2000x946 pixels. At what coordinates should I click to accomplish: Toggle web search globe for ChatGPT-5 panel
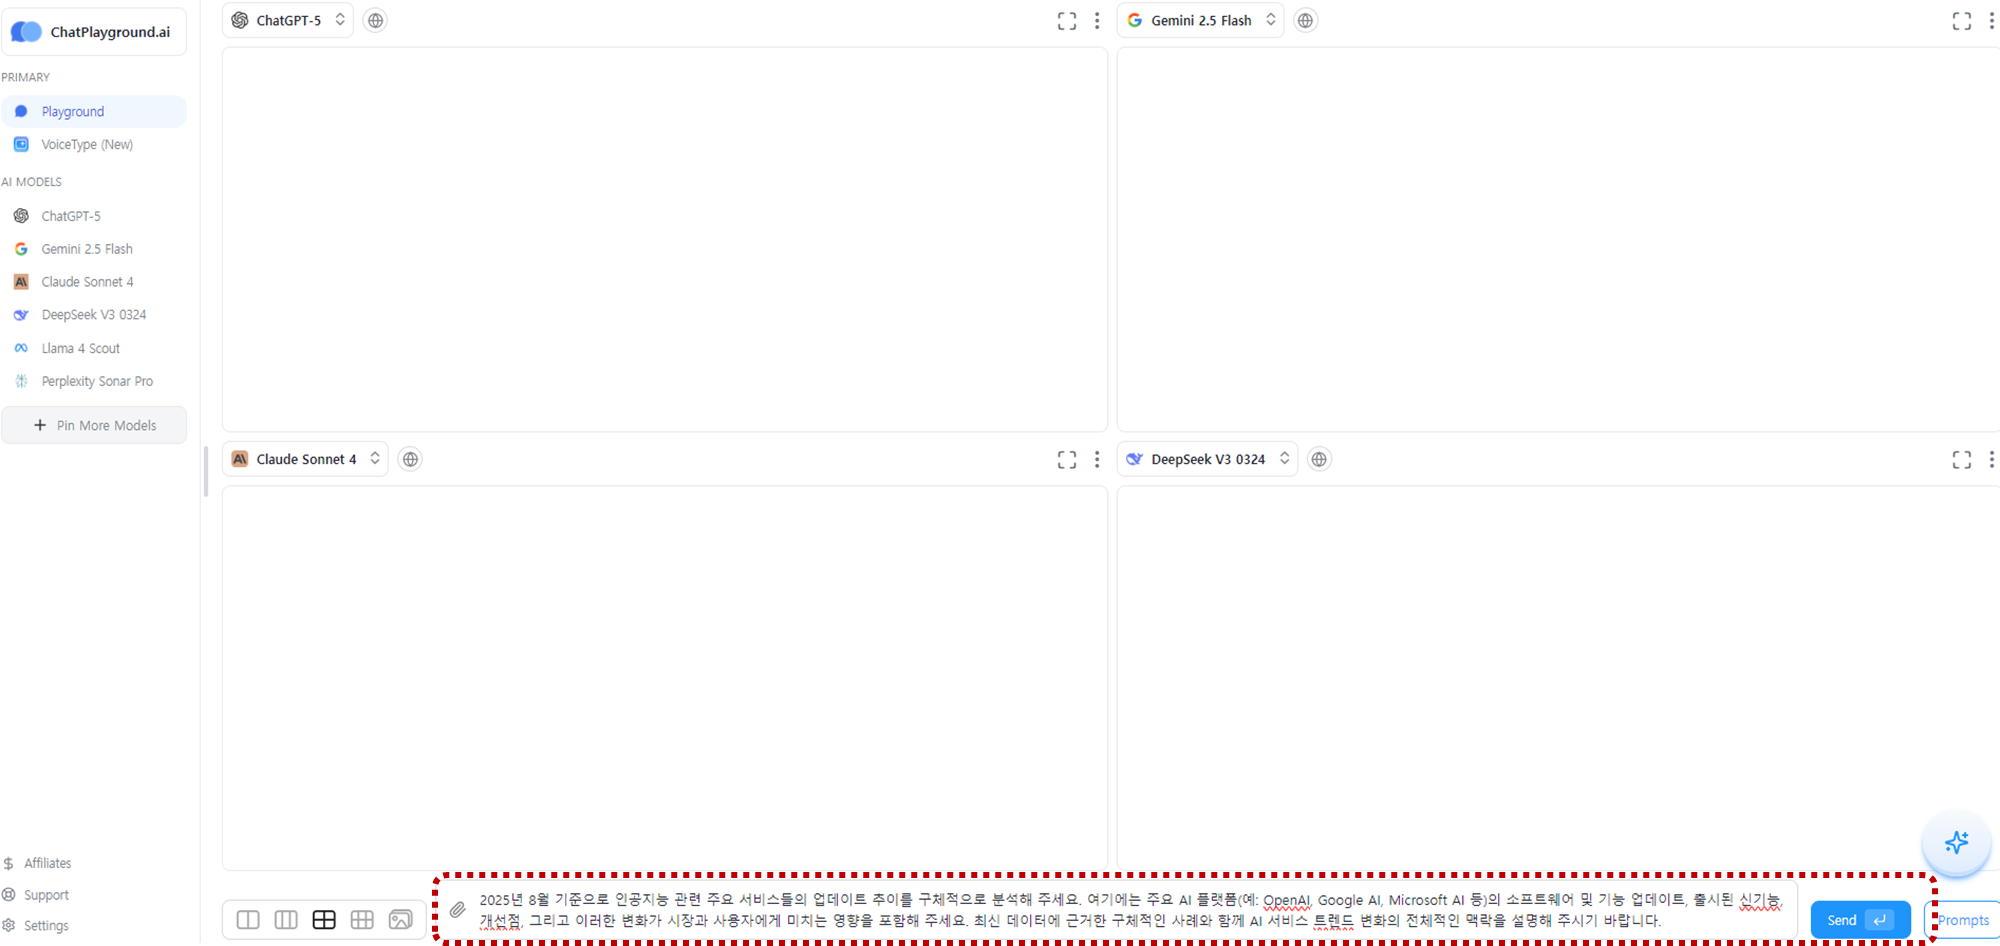tap(375, 20)
